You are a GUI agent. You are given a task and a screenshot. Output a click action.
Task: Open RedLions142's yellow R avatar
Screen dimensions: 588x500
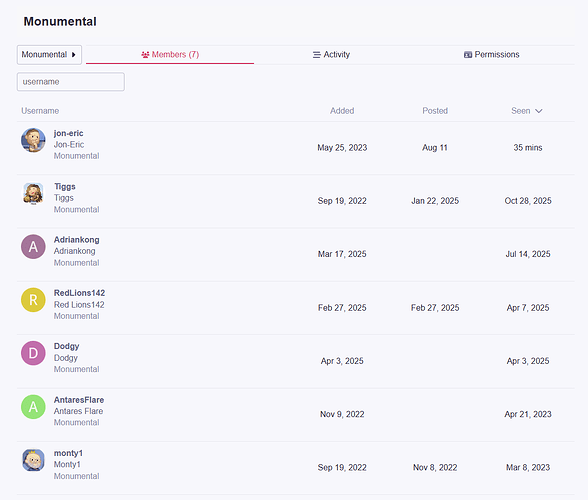(x=33, y=300)
